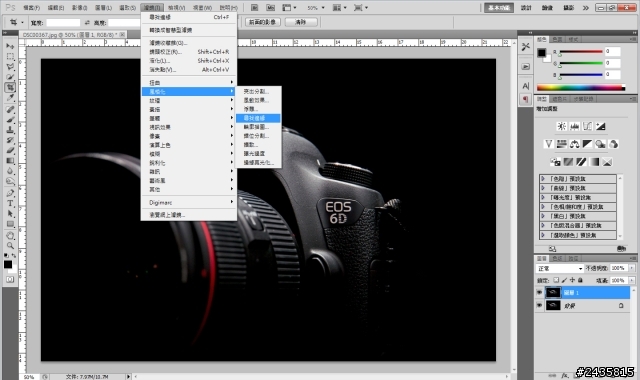Select the Healing Brush tool
The height and width of the screenshot is (380, 640).
(x=10, y=109)
